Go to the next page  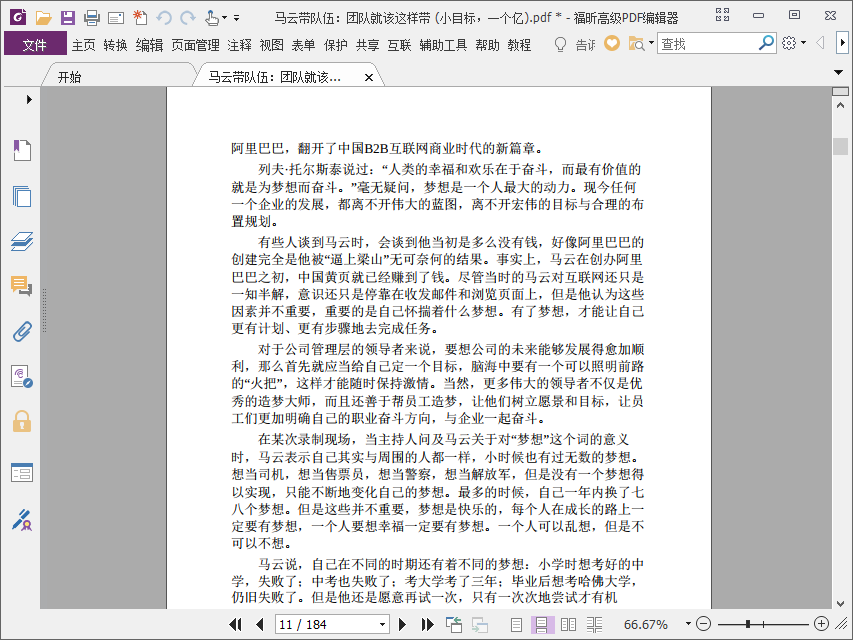pos(403,624)
